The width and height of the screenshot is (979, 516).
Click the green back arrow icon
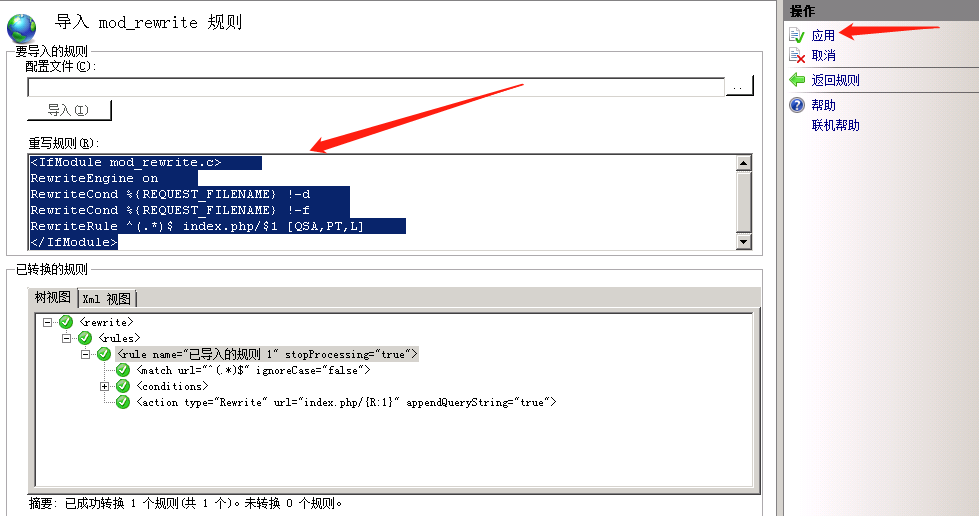point(797,79)
